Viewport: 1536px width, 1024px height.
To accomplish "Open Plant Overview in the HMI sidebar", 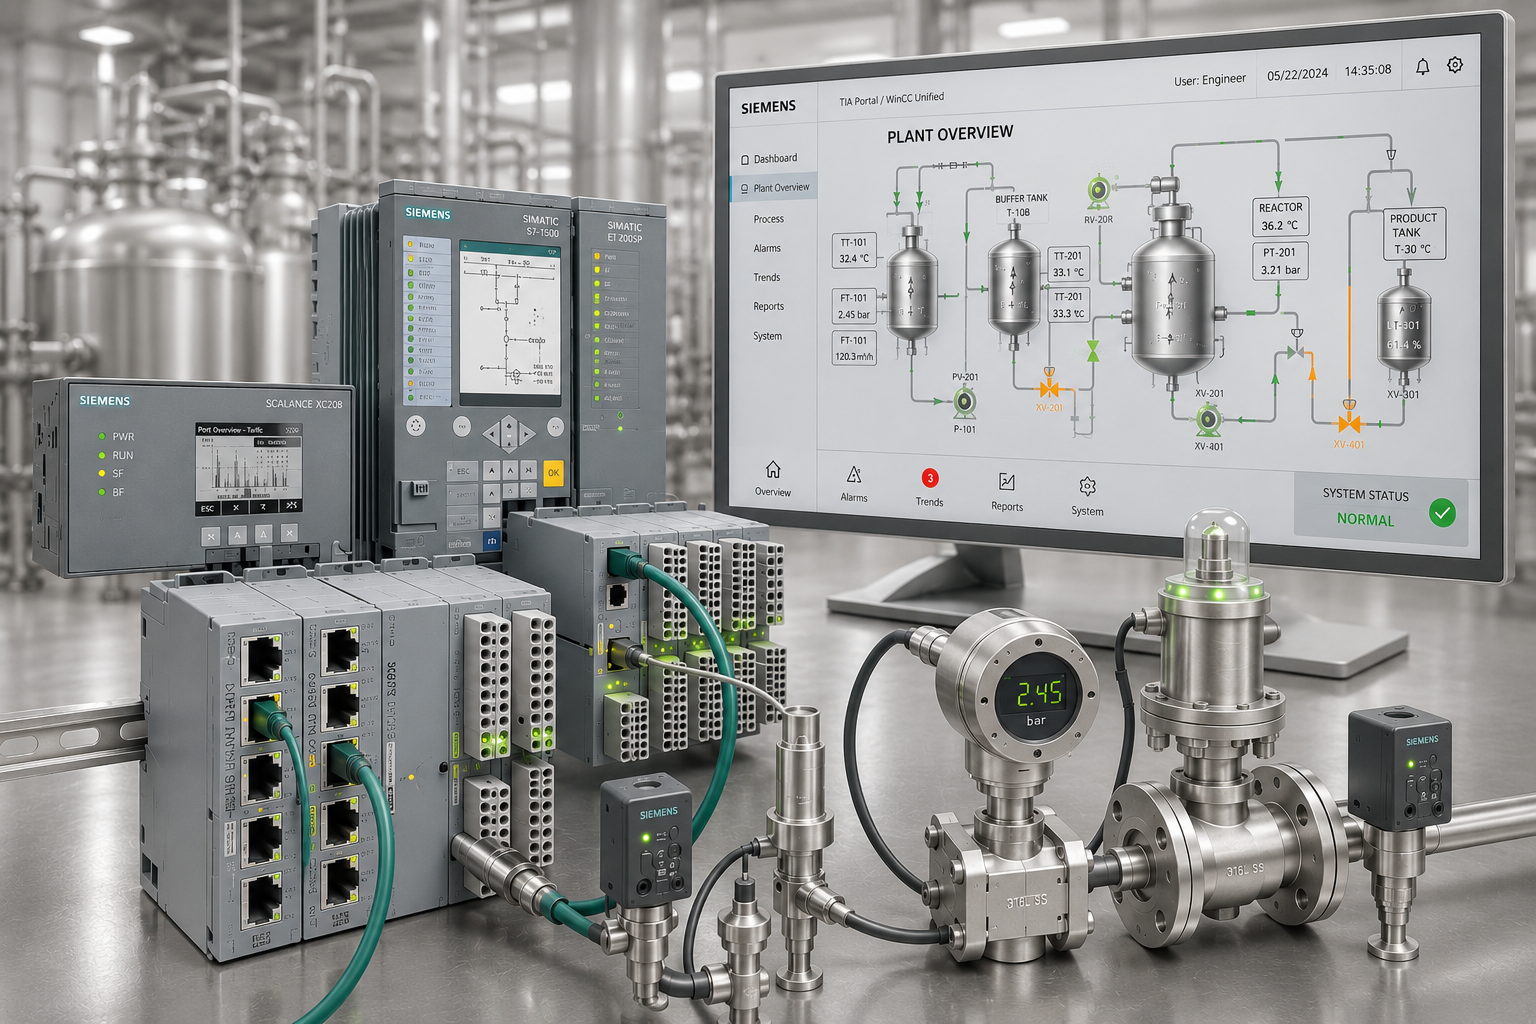I will pyautogui.click(x=774, y=188).
